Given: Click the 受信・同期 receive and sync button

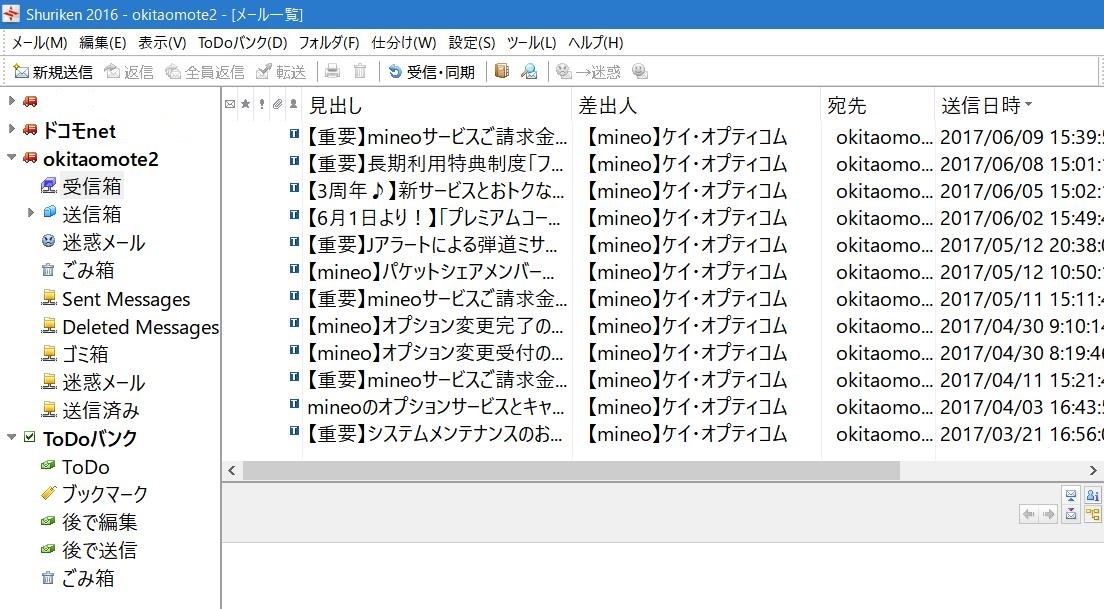Looking at the screenshot, I should pyautogui.click(x=431, y=72).
